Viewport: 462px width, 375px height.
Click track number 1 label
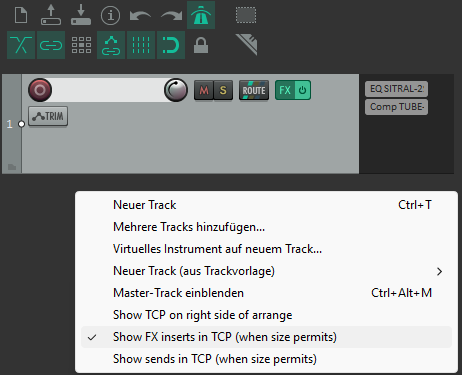[9, 124]
